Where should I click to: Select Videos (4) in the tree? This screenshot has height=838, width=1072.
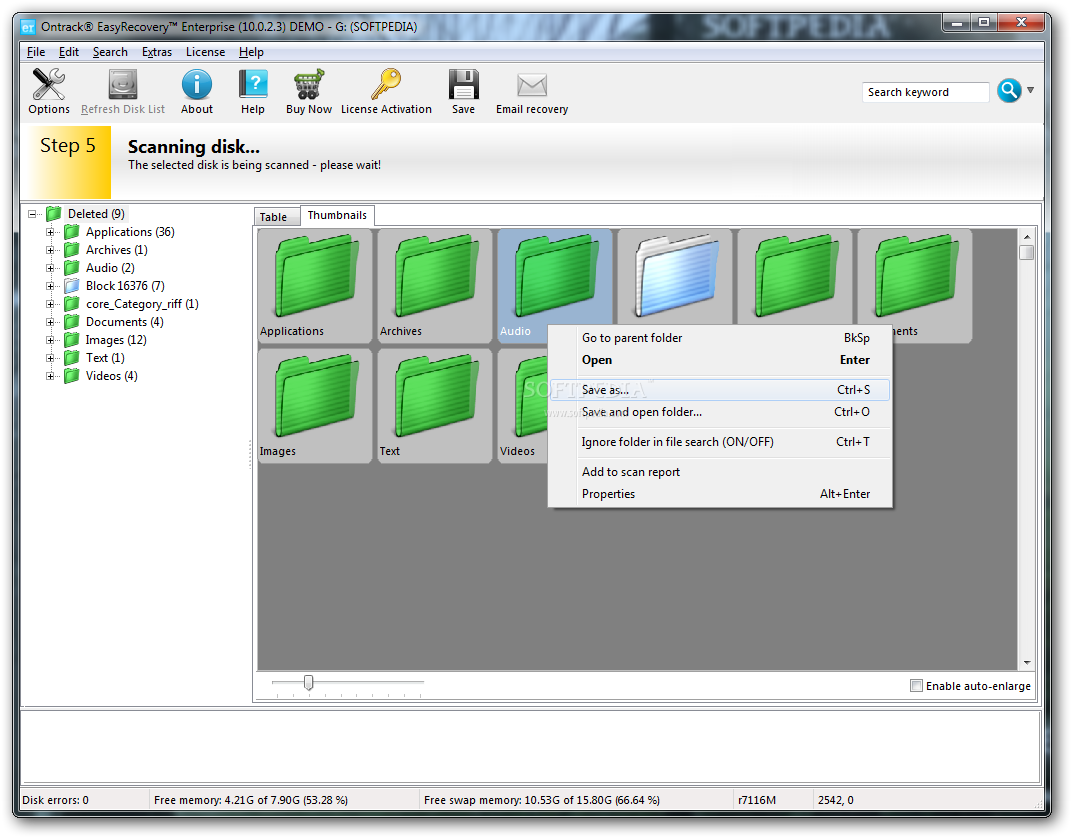point(111,376)
